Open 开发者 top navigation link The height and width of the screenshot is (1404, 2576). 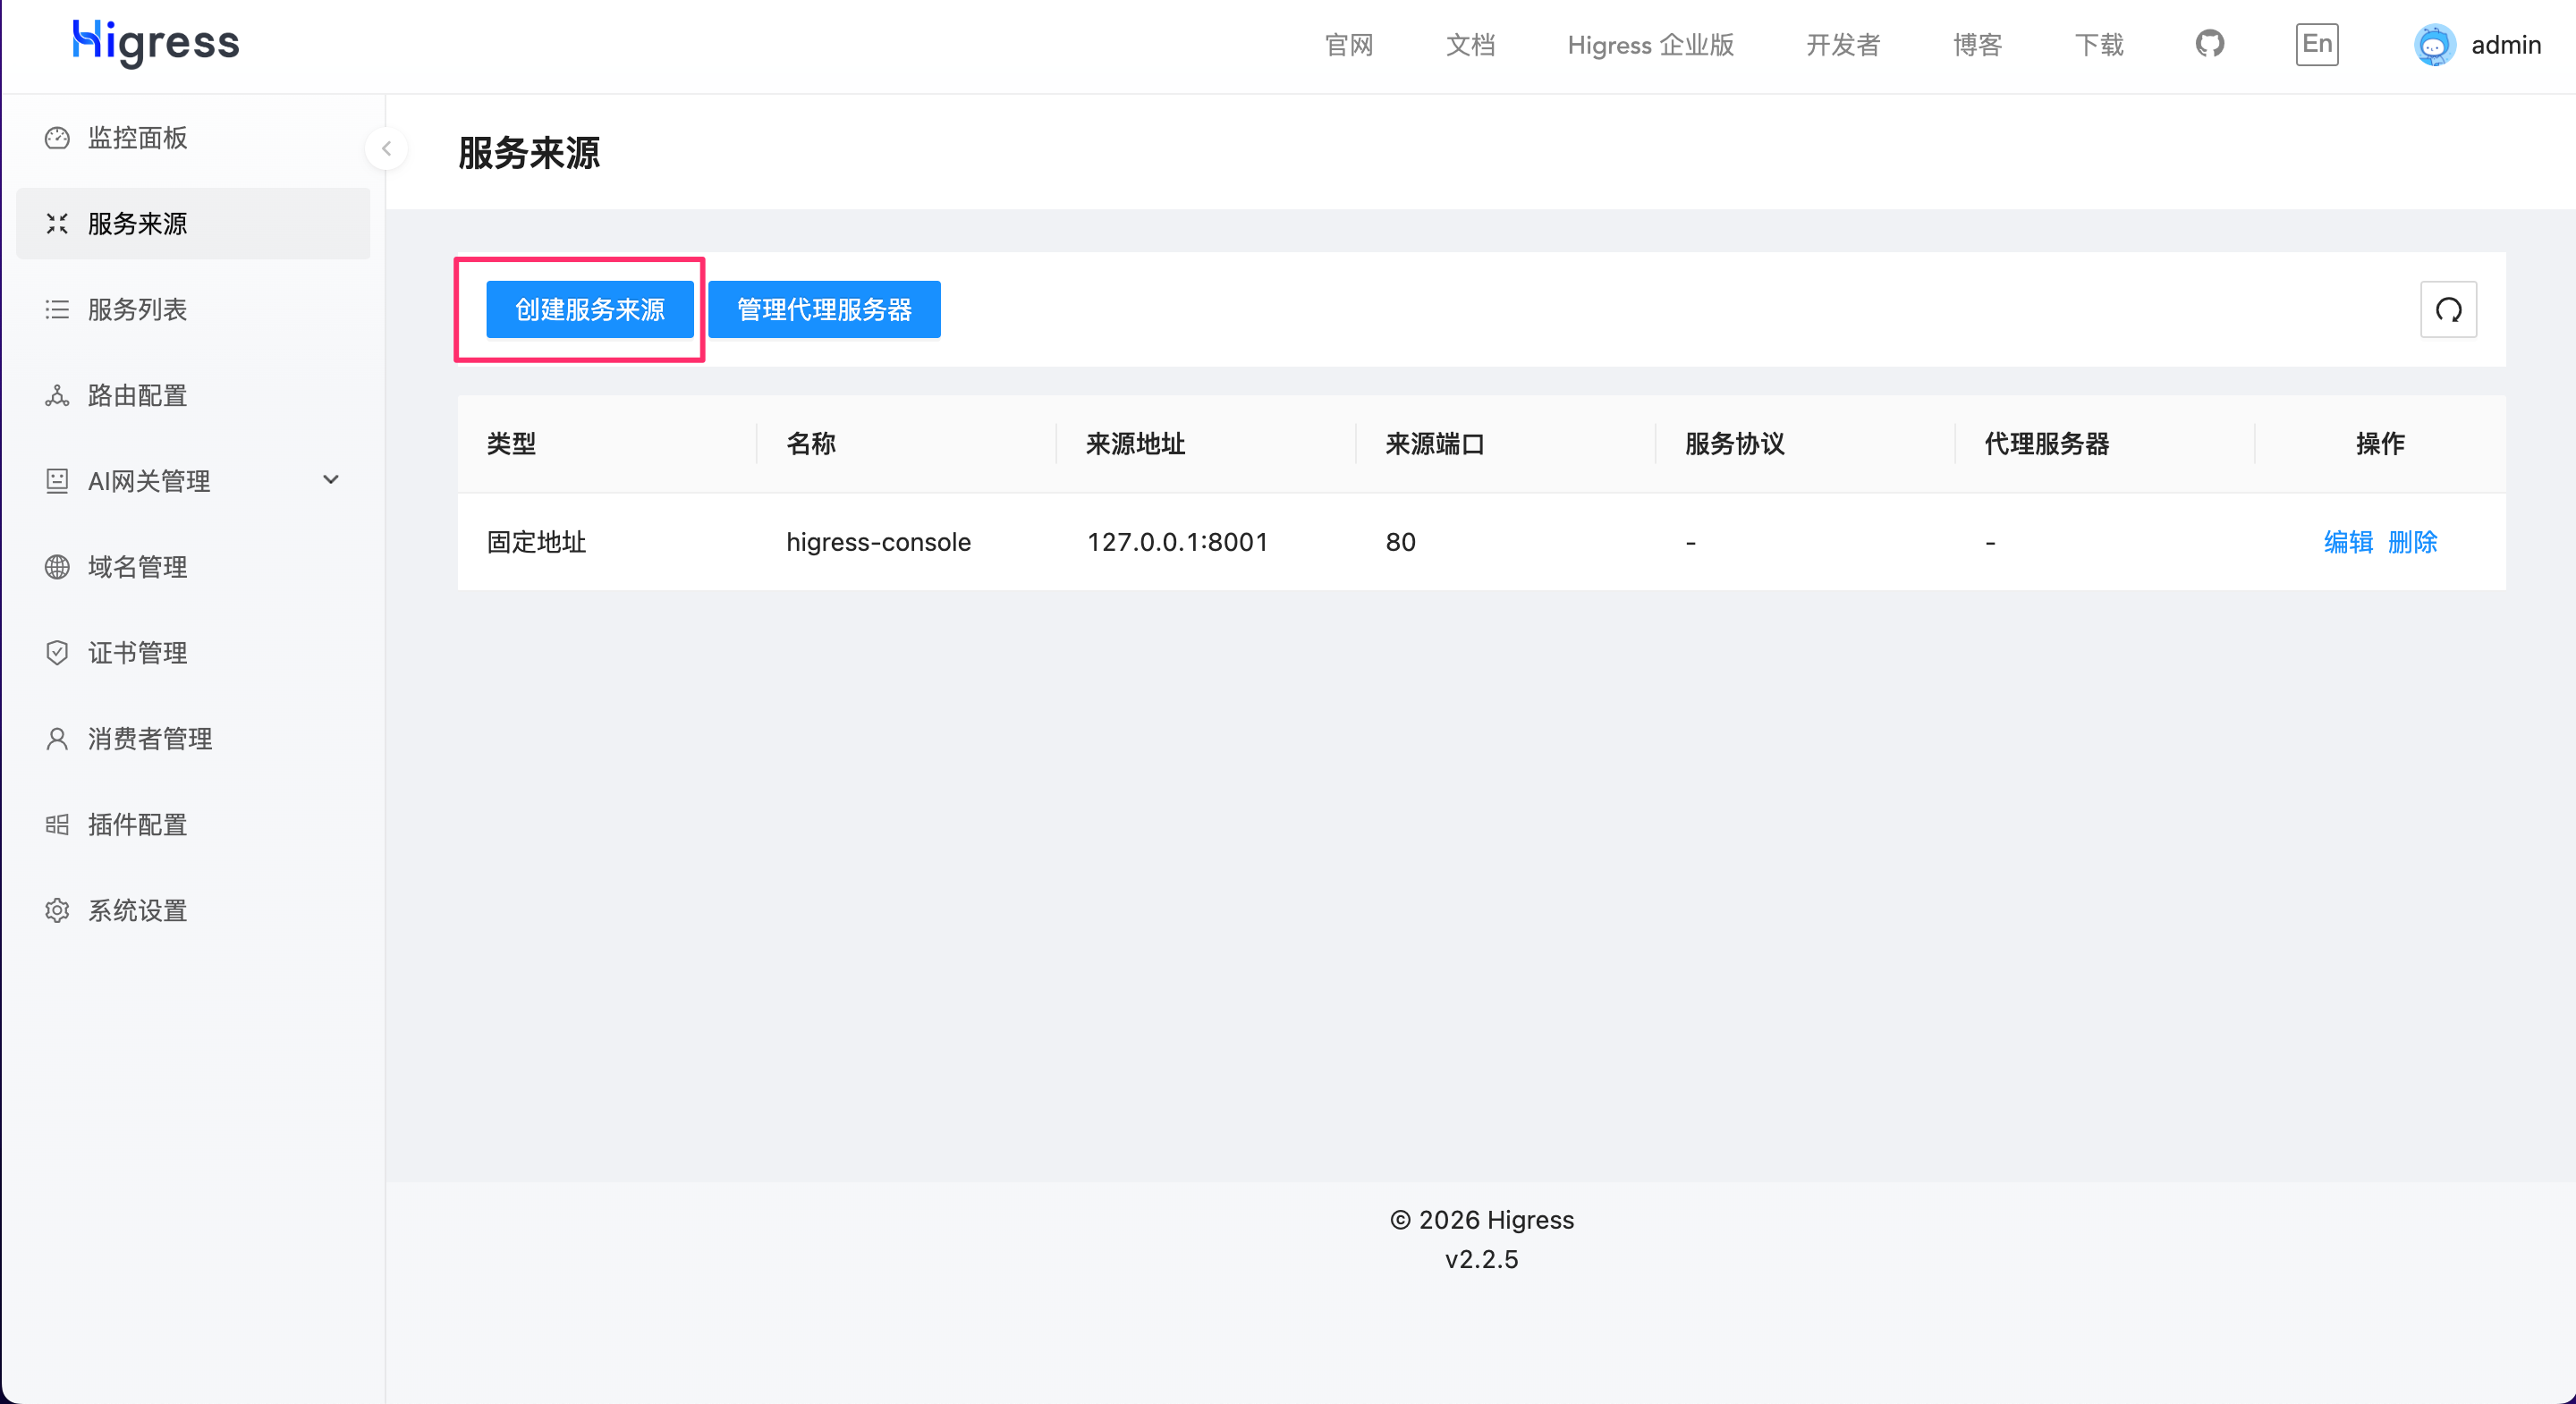click(1843, 45)
